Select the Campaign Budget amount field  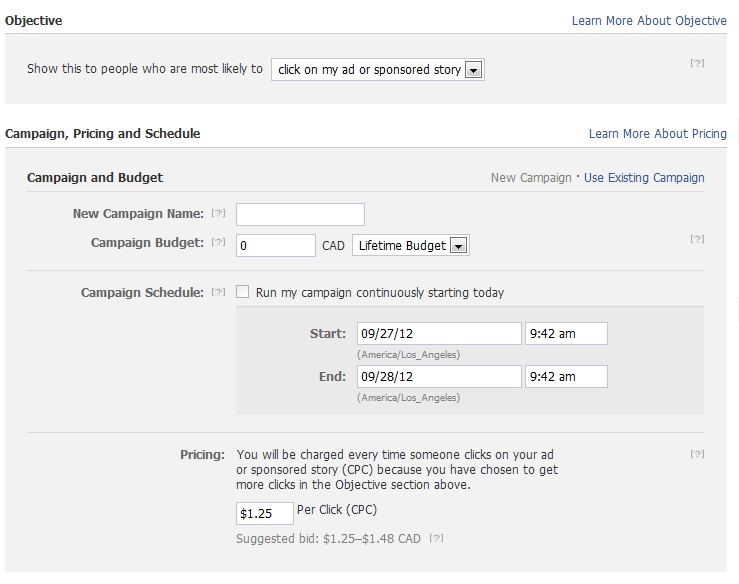click(x=276, y=246)
